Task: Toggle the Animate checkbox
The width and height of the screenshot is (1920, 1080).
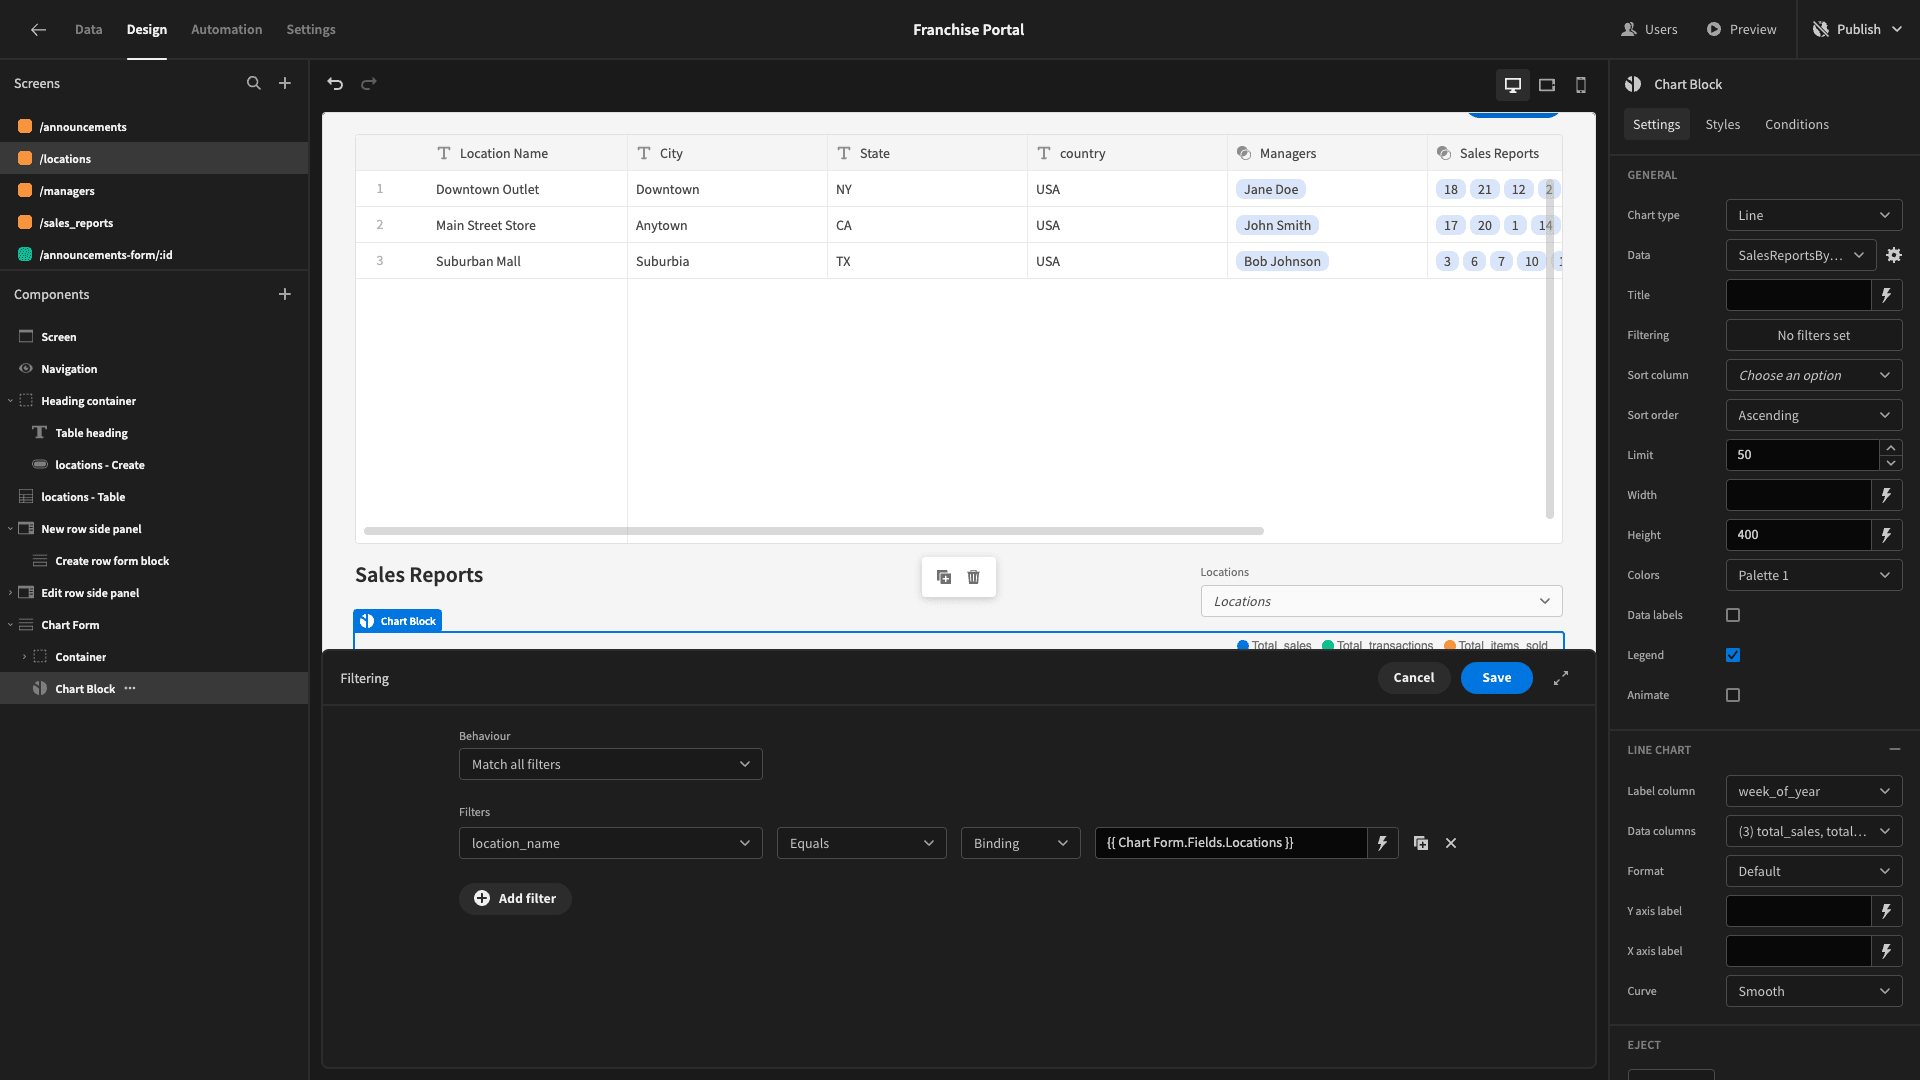Action: click(1733, 695)
